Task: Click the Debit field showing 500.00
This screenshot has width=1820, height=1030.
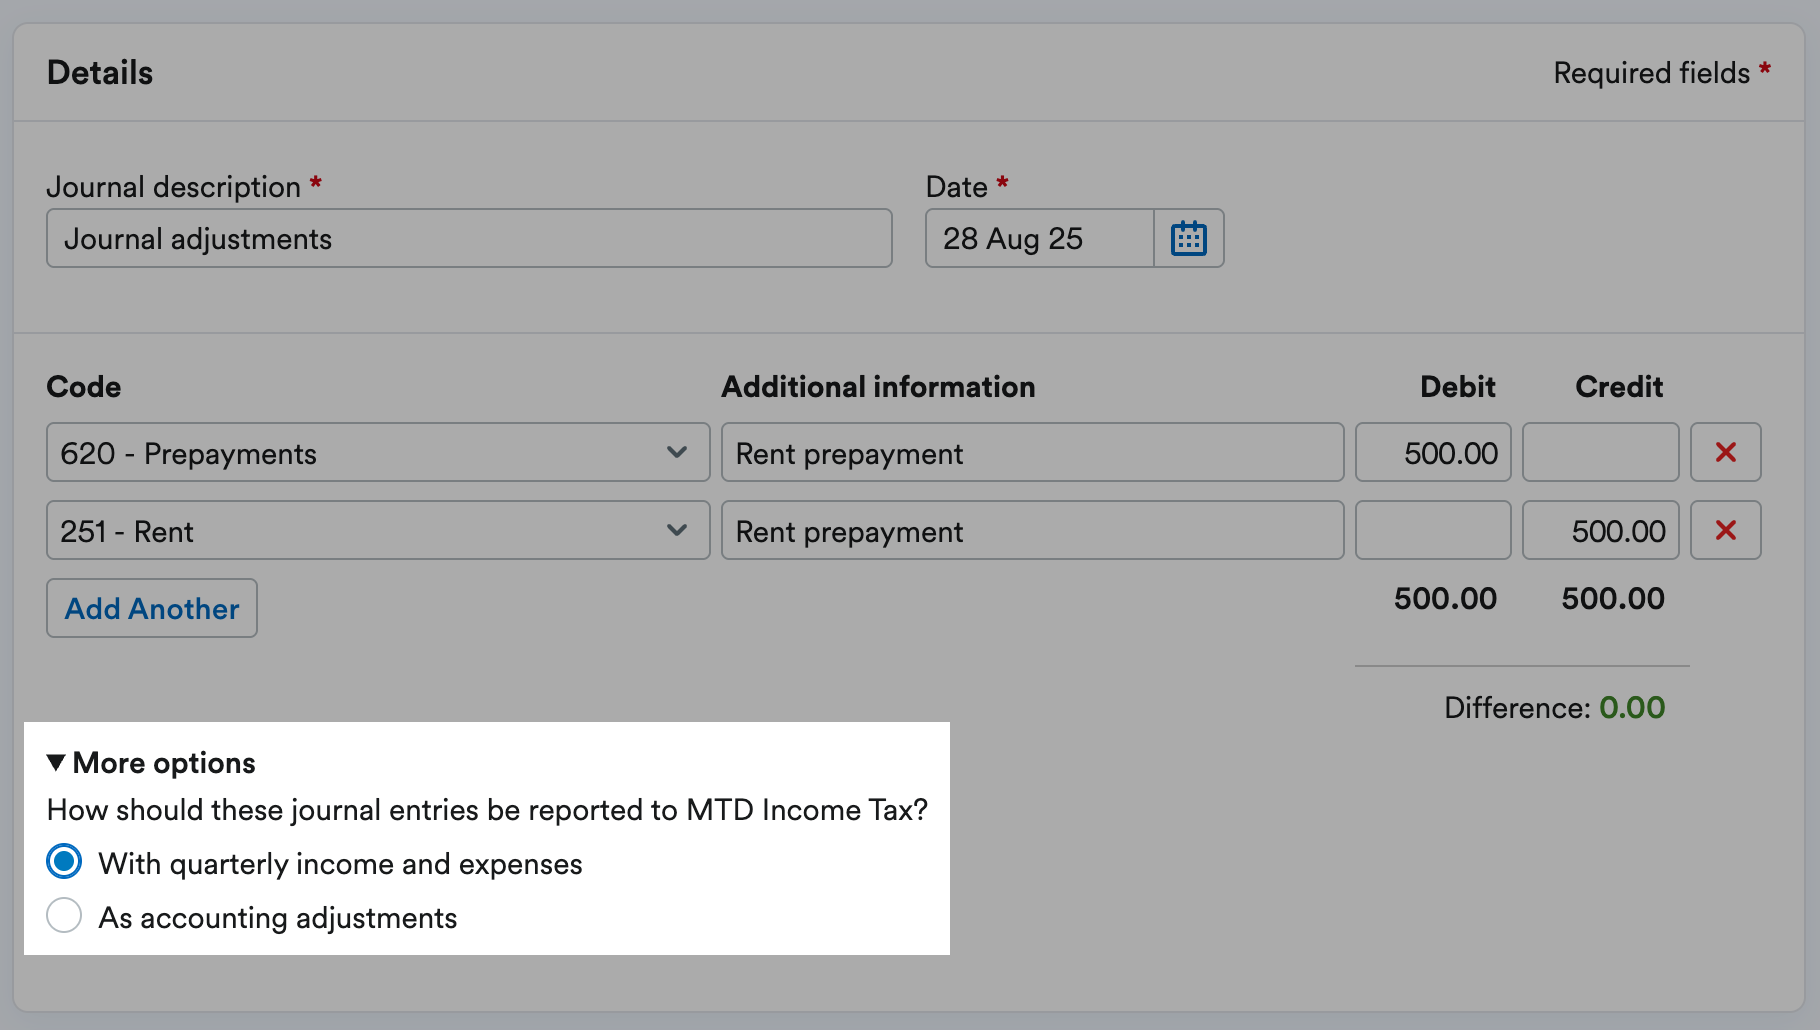Action: point(1433,452)
